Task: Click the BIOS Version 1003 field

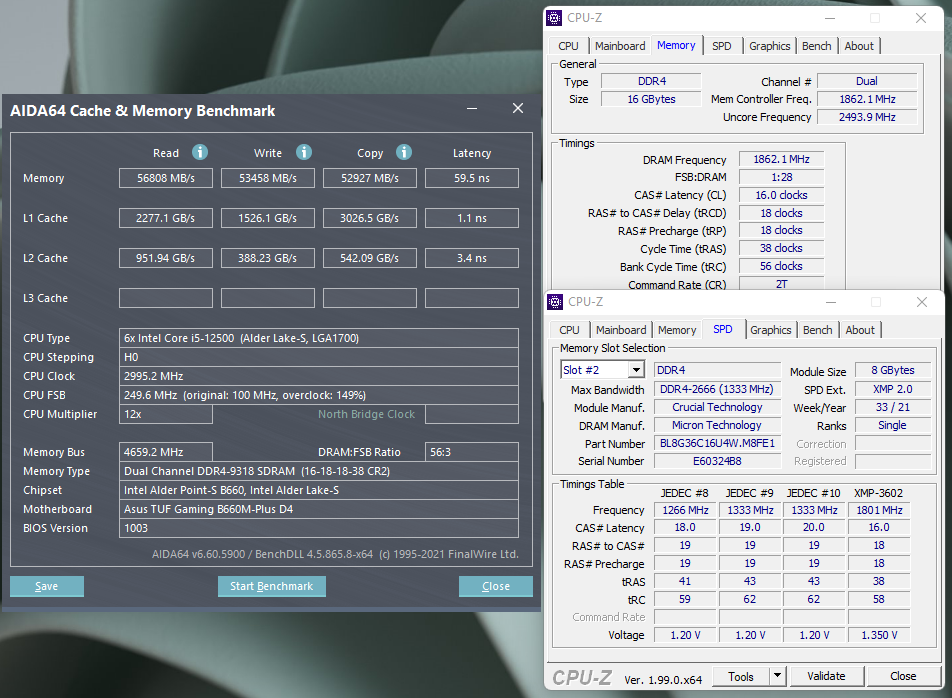Action: [319, 528]
